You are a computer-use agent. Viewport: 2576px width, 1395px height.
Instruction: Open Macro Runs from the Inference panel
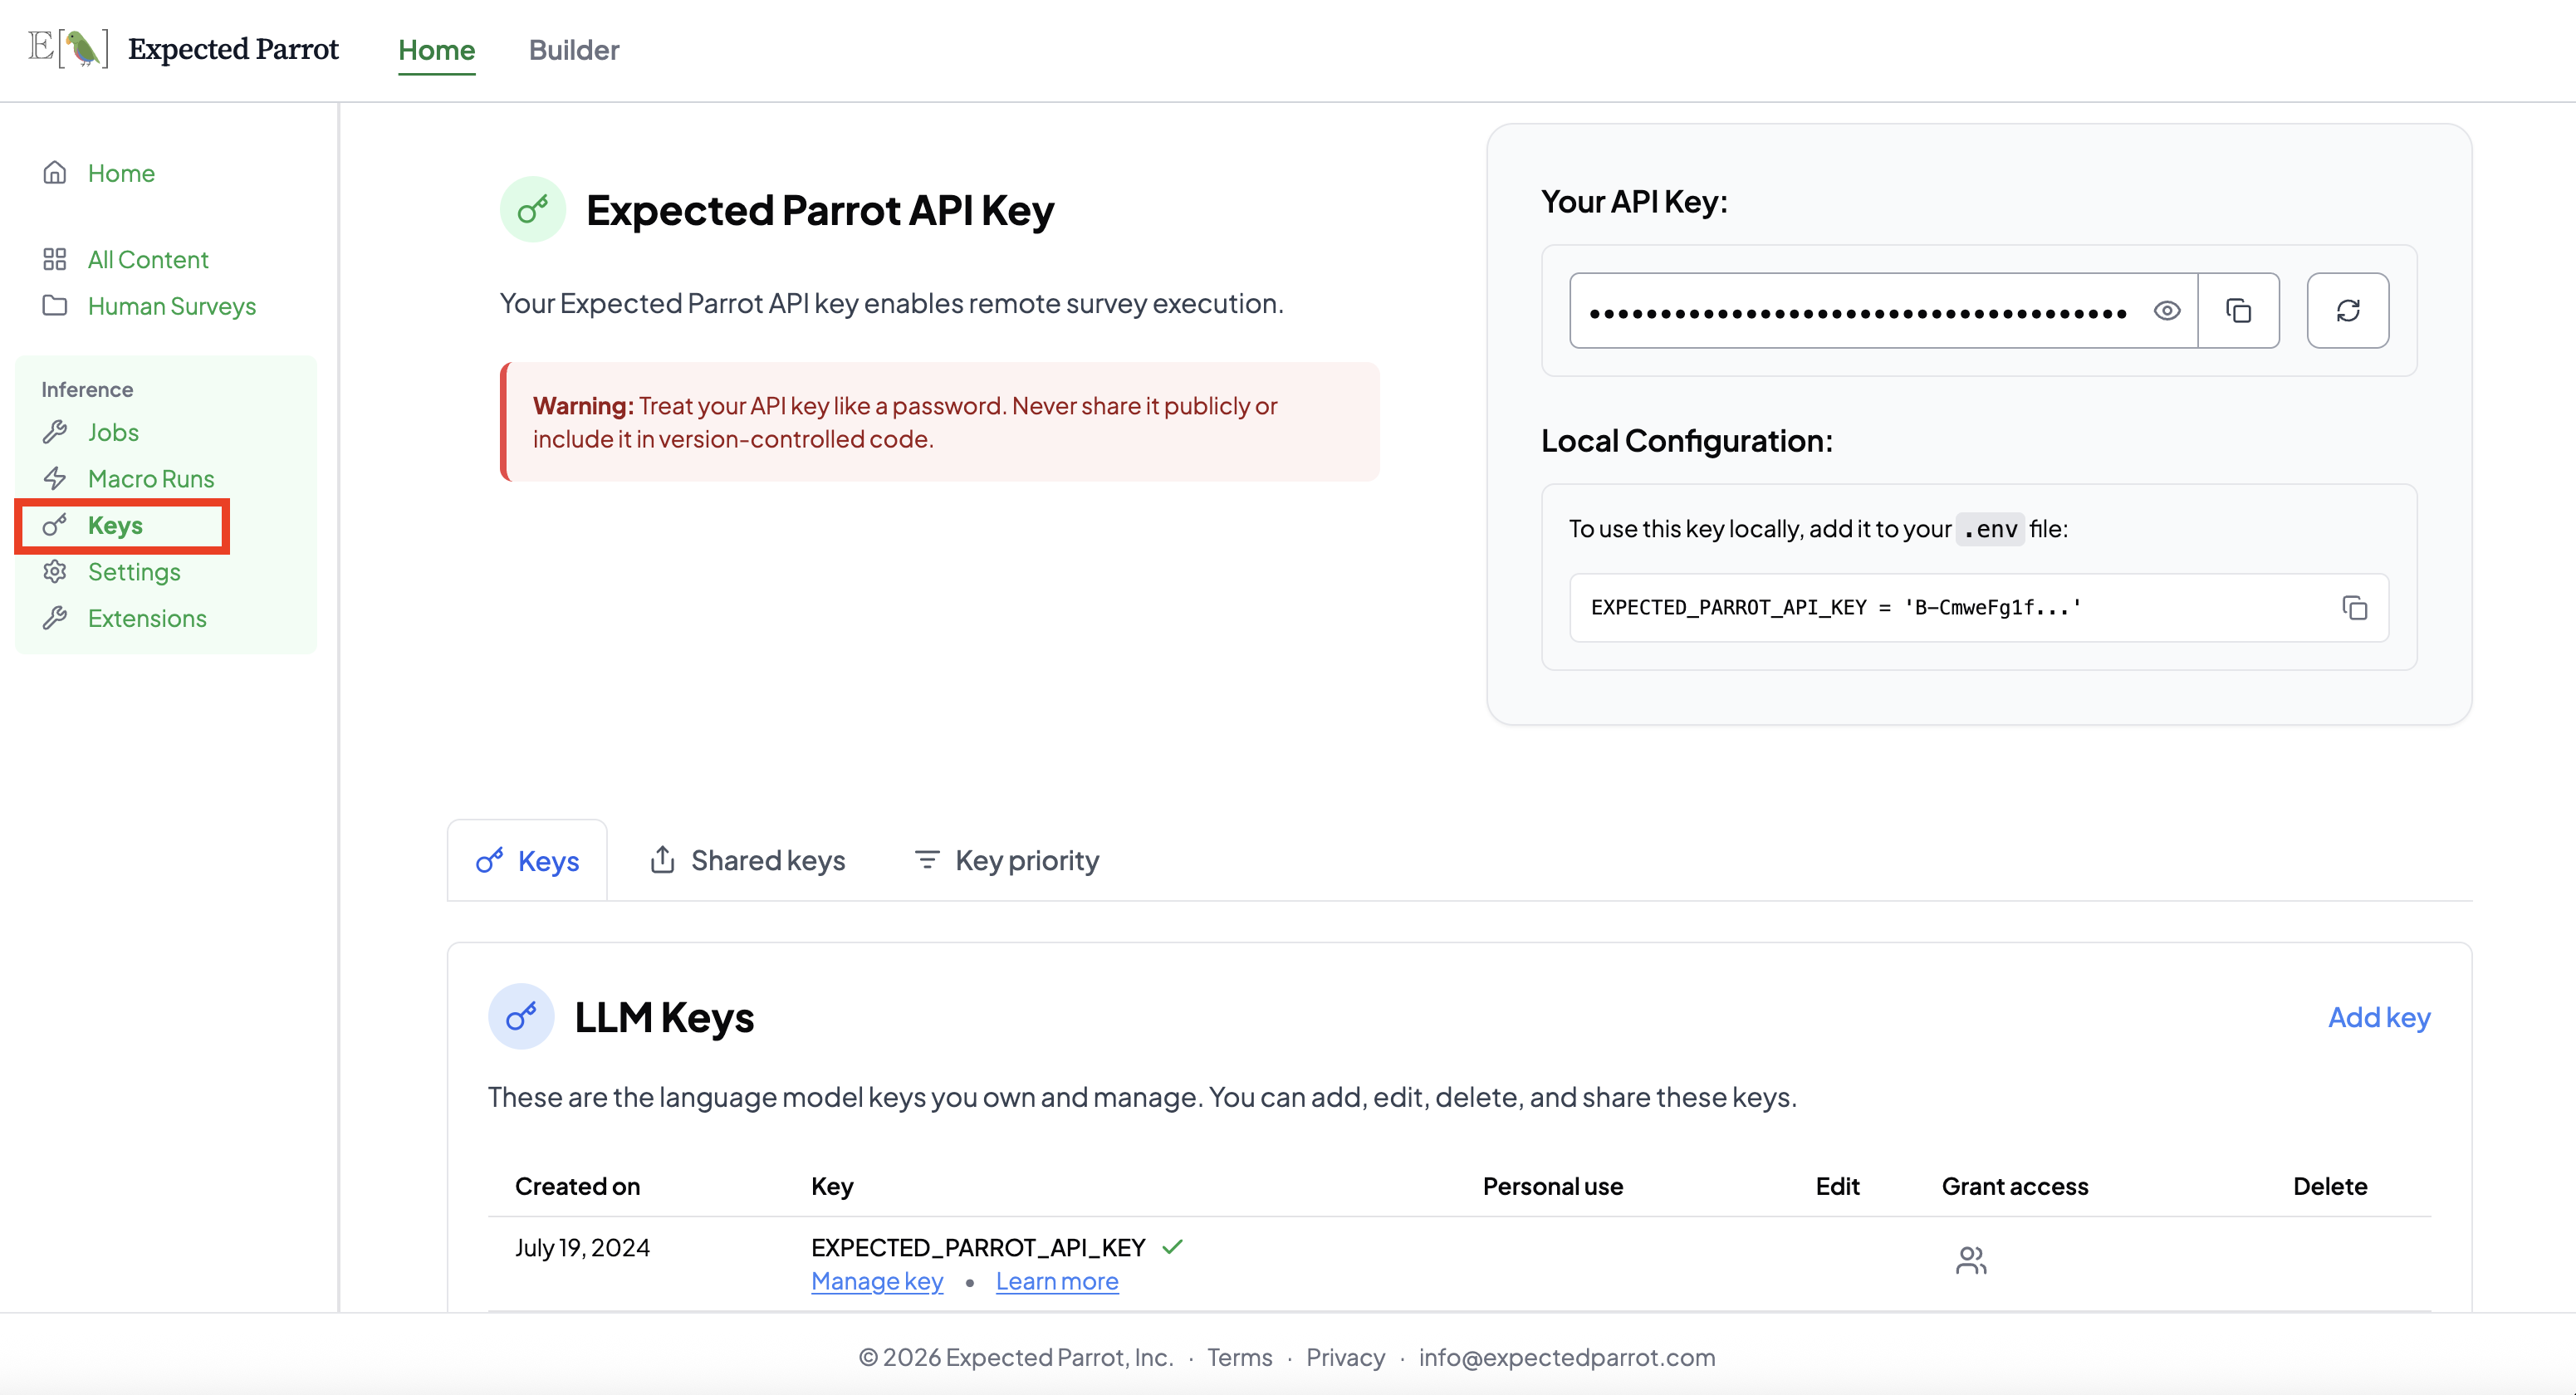tap(151, 478)
